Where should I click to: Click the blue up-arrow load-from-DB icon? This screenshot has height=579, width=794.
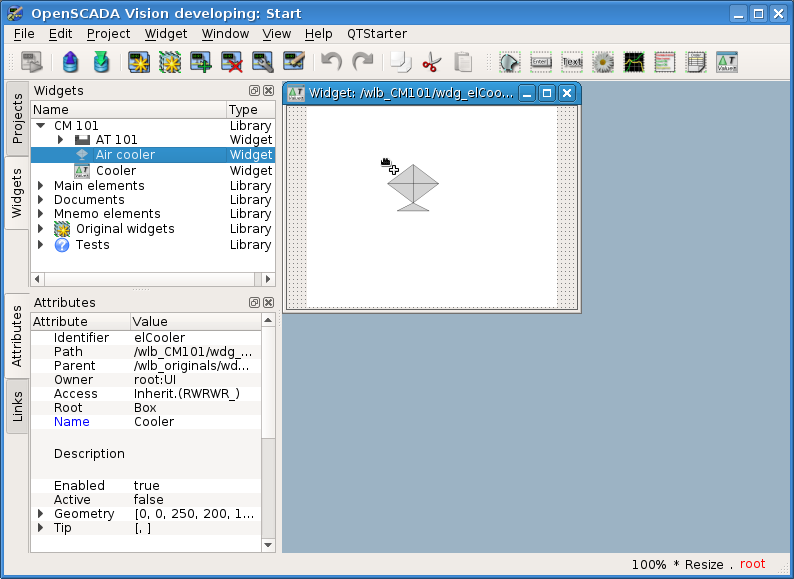(70, 62)
